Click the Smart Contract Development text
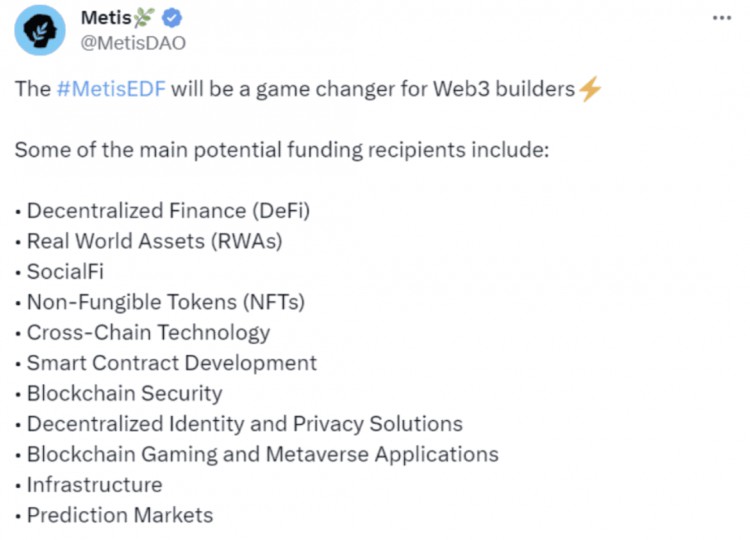 172,364
